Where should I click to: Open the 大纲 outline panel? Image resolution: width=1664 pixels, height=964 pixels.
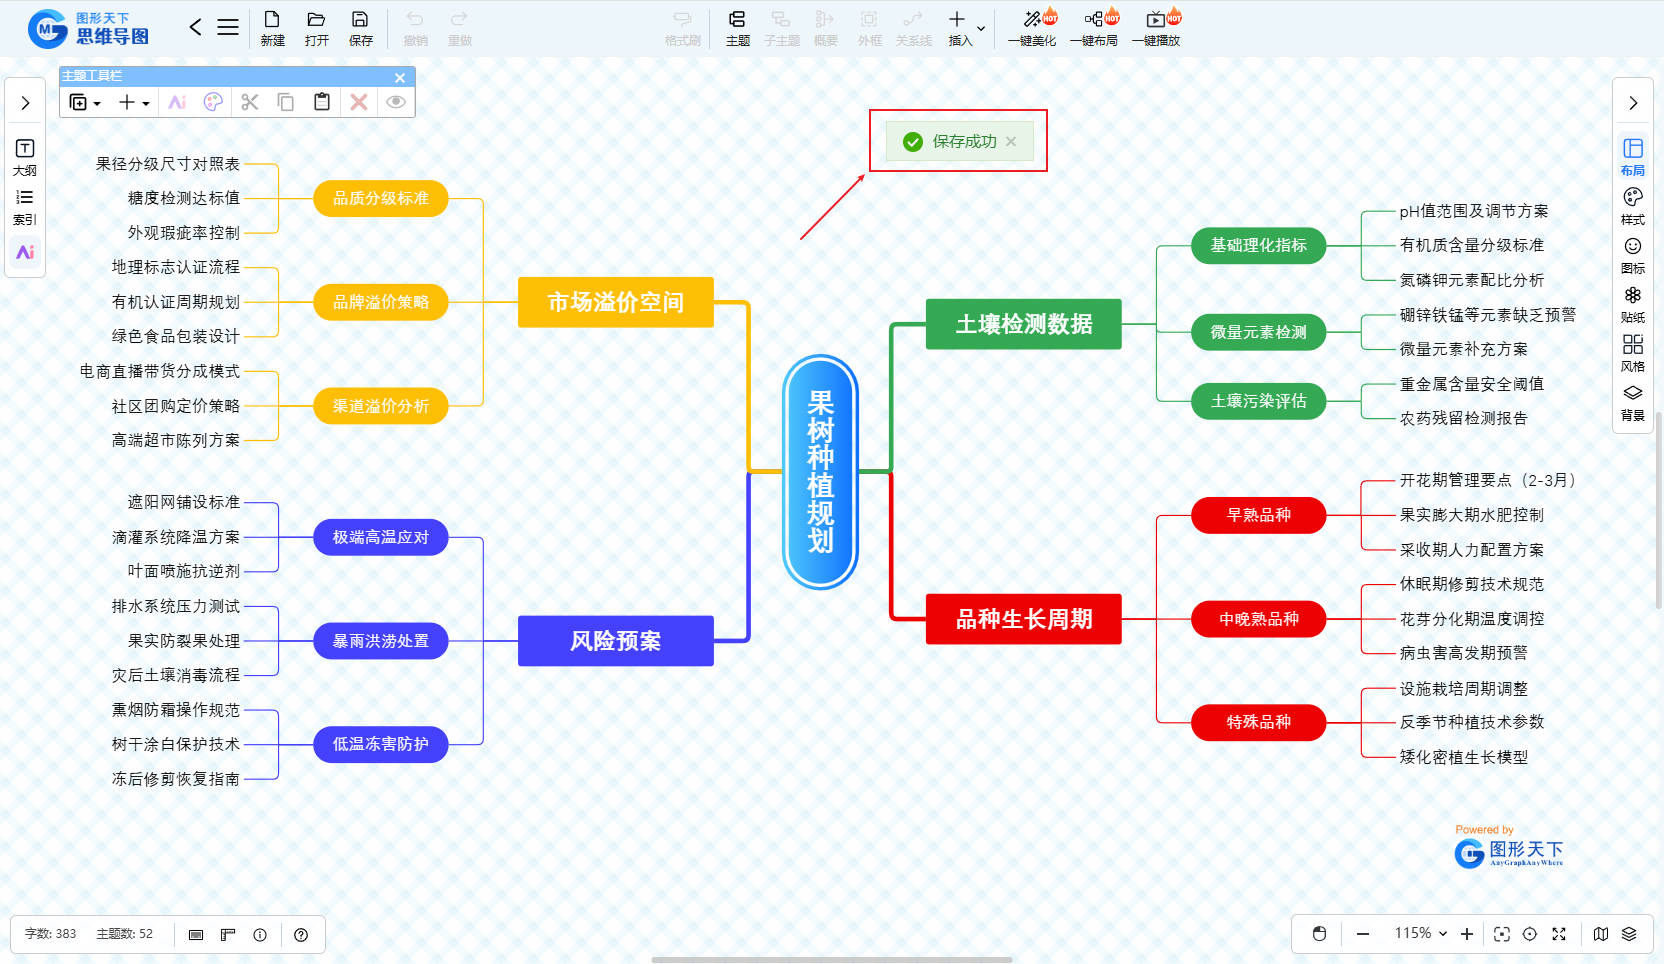click(25, 157)
